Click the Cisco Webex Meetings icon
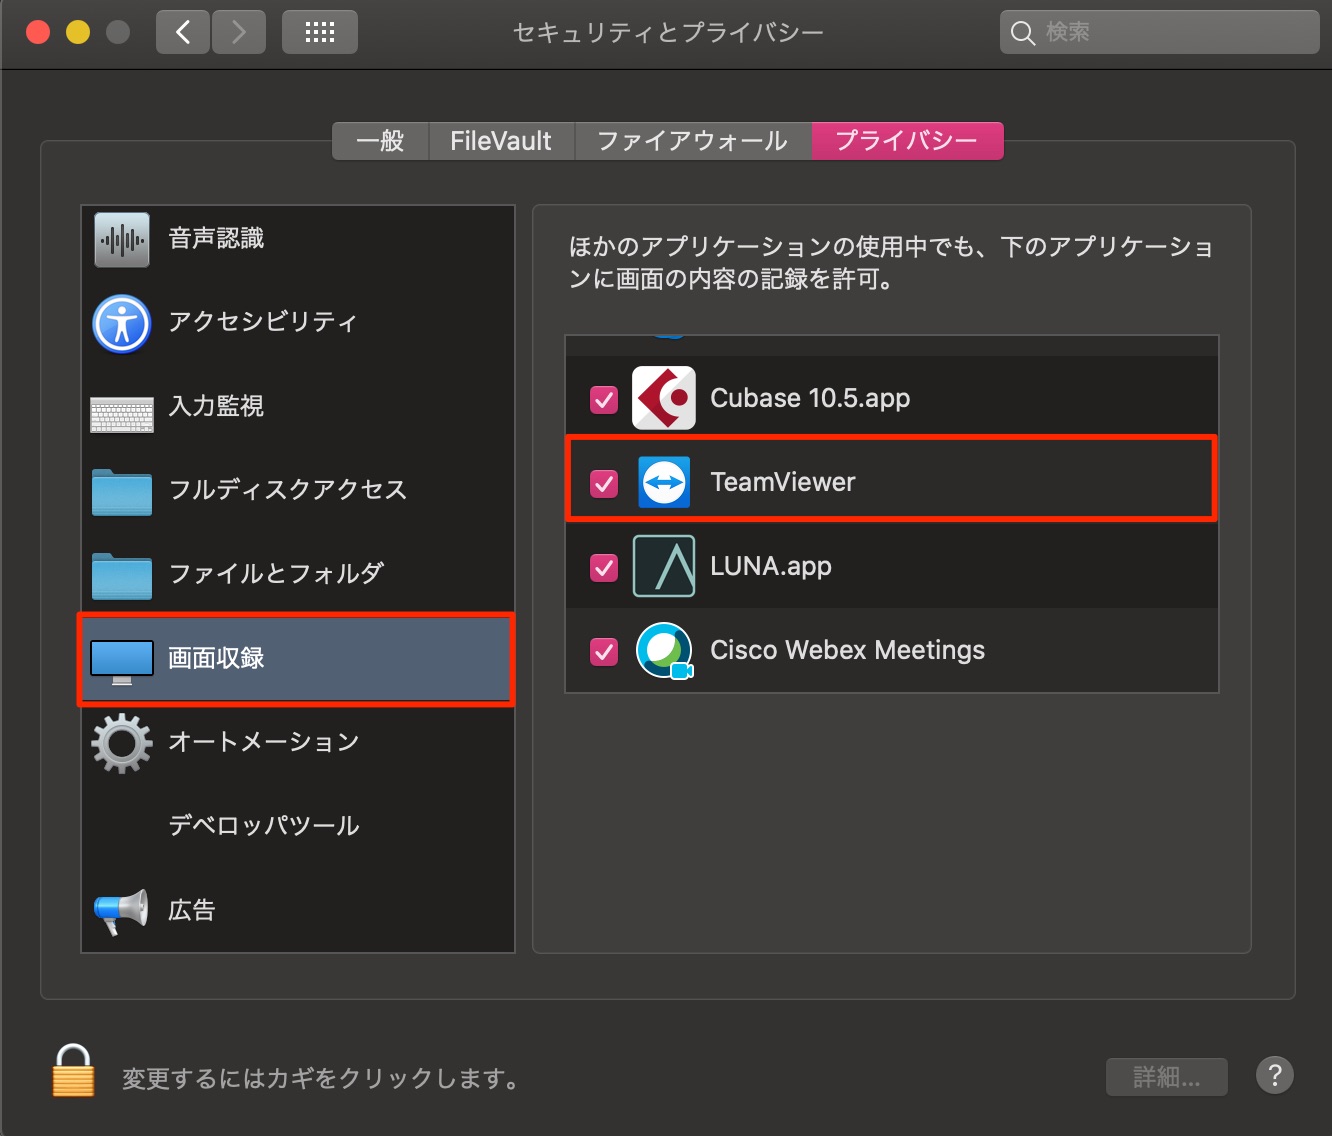The height and width of the screenshot is (1136, 1332). [x=664, y=650]
